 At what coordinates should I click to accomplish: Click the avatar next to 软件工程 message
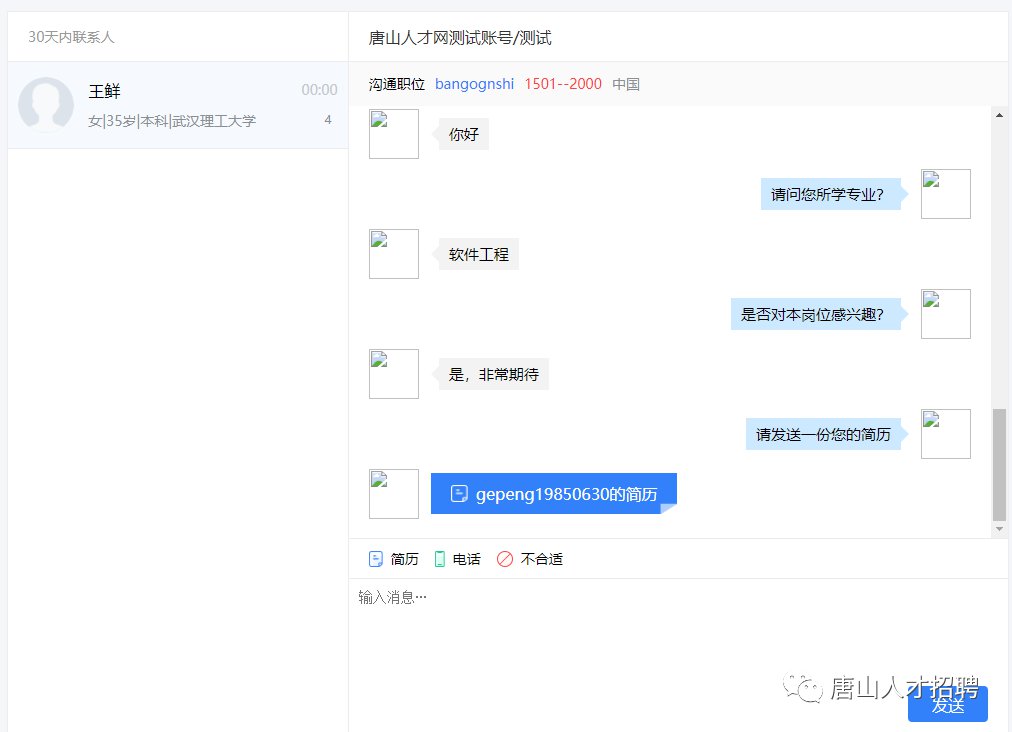click(394, 254)
